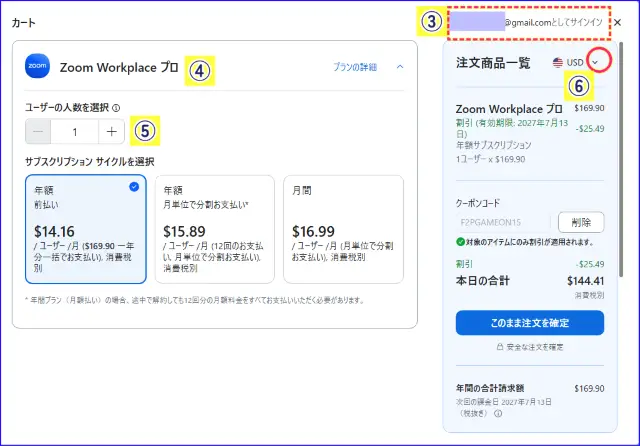
Task: Click the Zoom logo icon
Action: (x=37, y=66)
